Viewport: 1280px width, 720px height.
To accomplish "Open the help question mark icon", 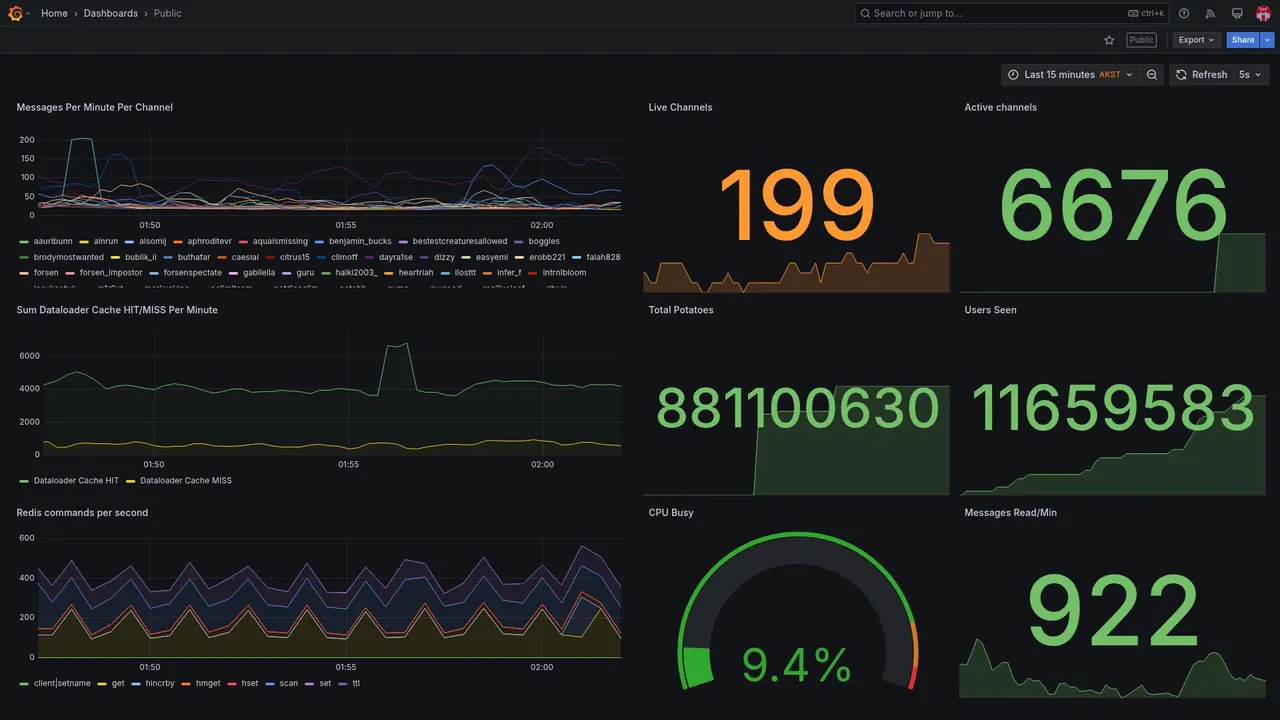I will (1184, 13).
